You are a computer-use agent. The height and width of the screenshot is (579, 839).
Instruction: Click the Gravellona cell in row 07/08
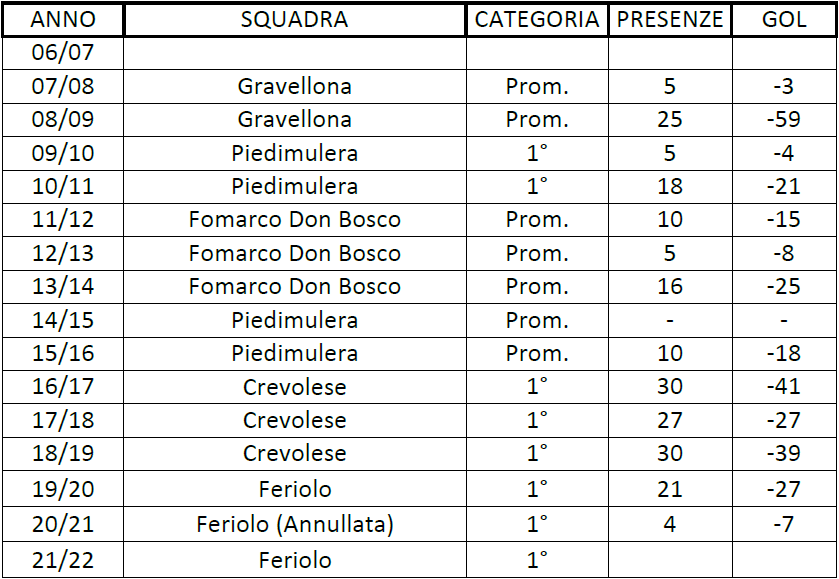[294, 86]
